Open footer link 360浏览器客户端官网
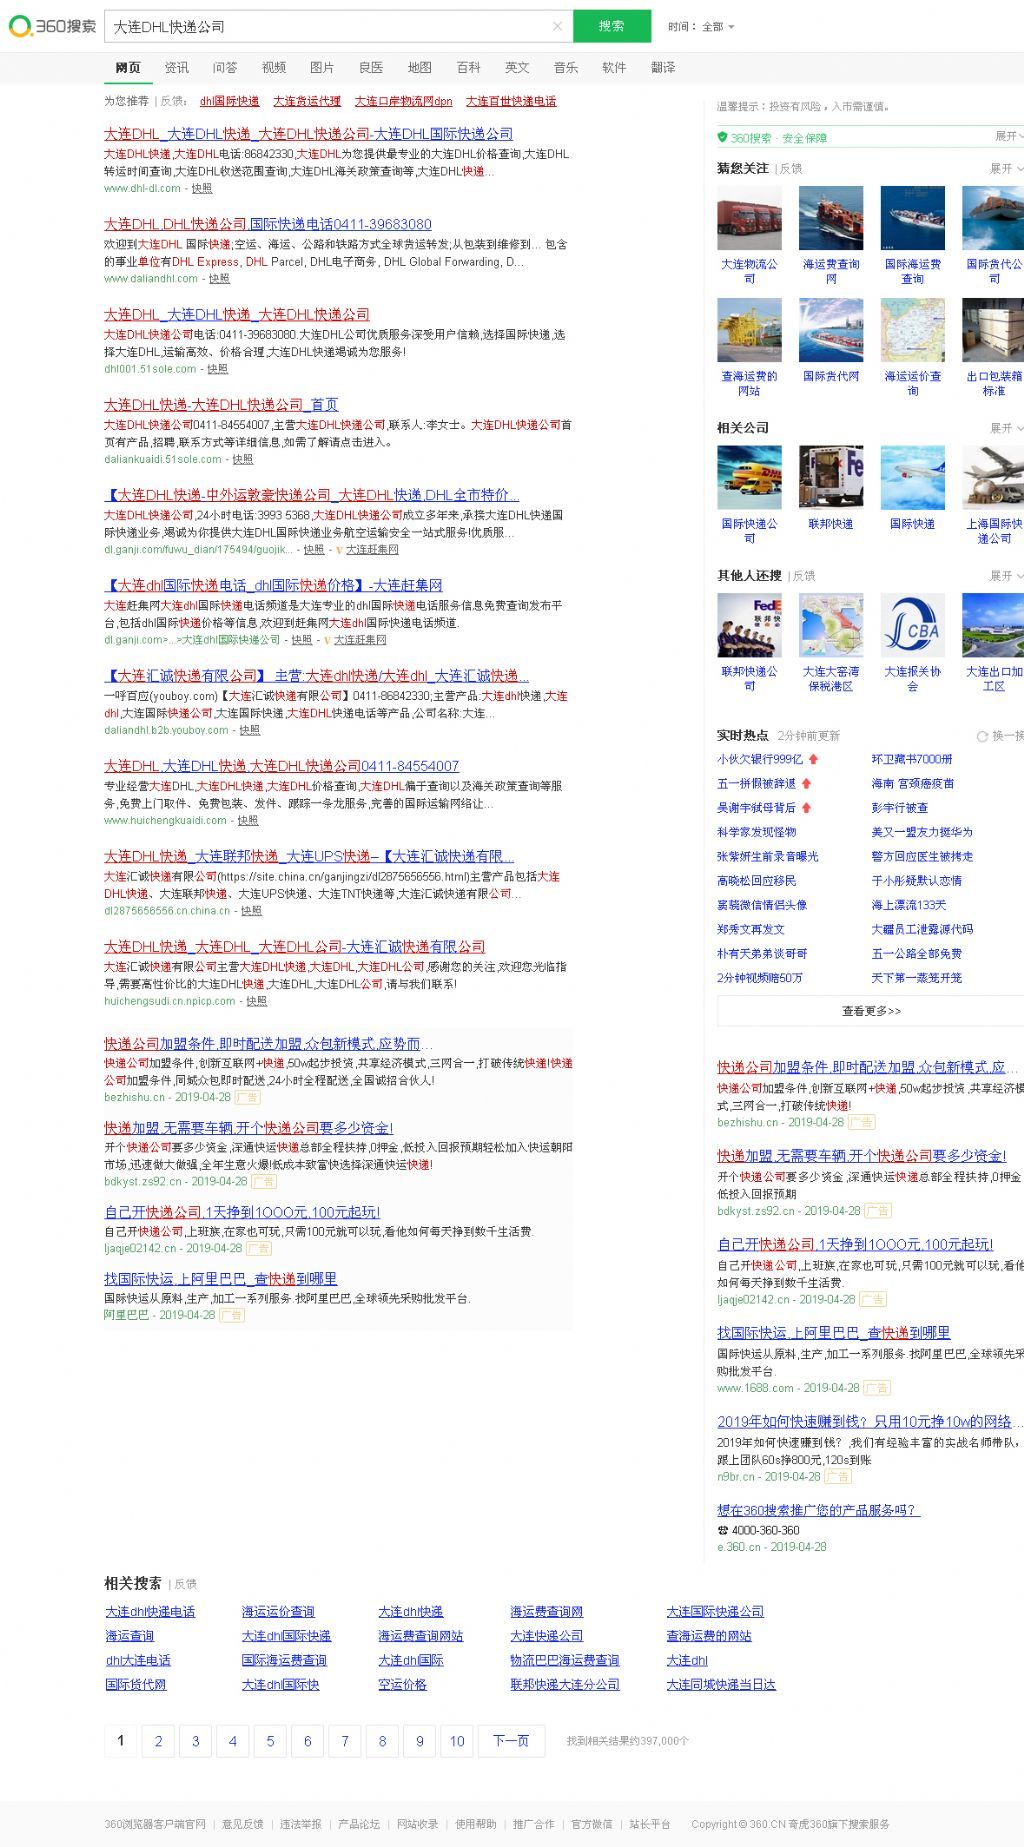 (155, 1824)
